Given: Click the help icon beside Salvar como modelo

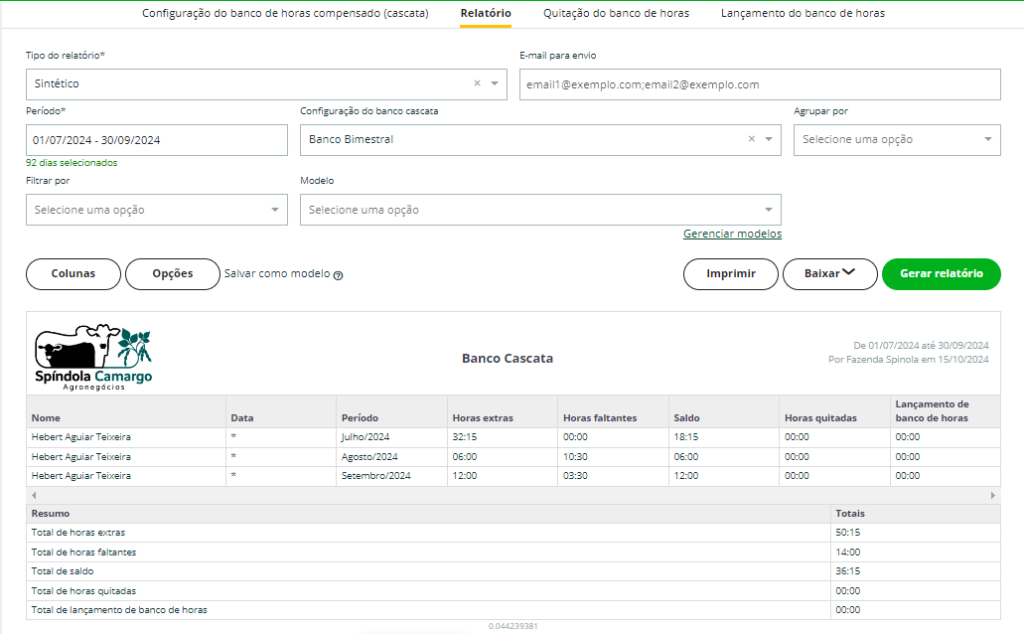Looking at the screenshot, I should pyautogui.click(x=338, y=276).
